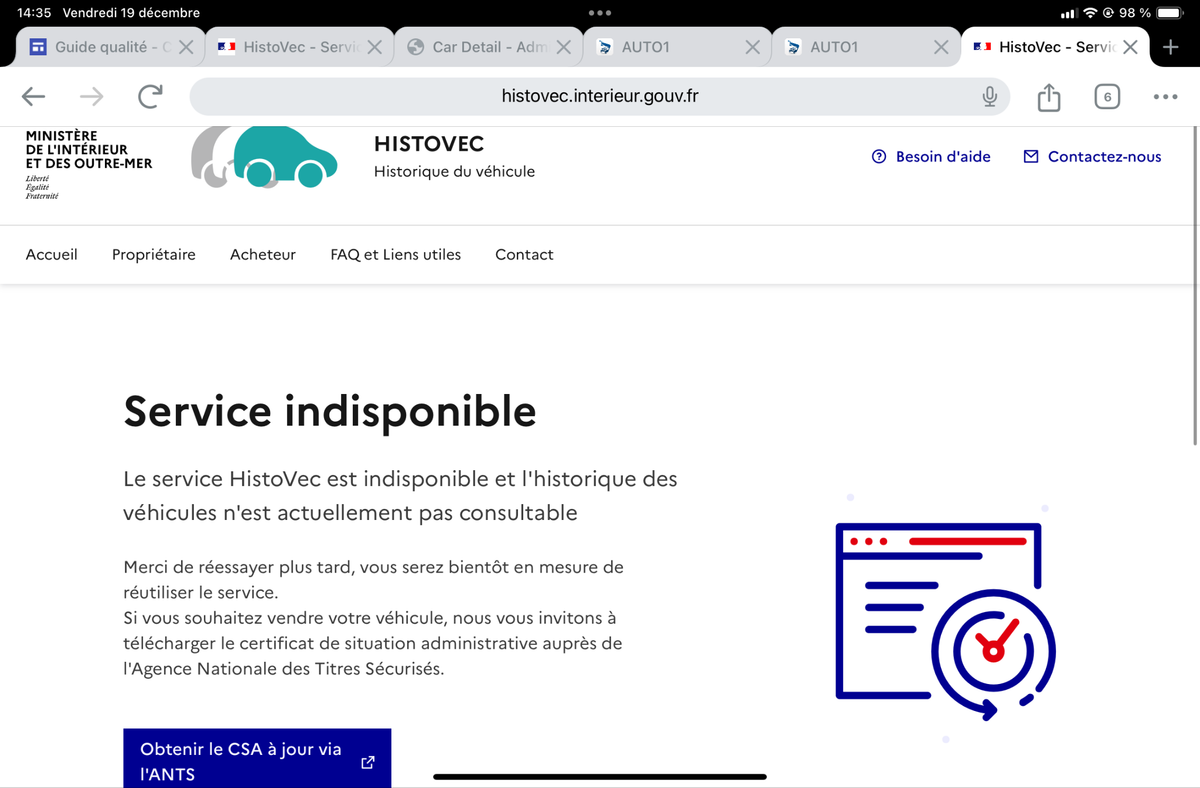The height and width of the screenshot is (788, 1200).
Task: Open the share sheet icon
Action: click(1048, 97)
